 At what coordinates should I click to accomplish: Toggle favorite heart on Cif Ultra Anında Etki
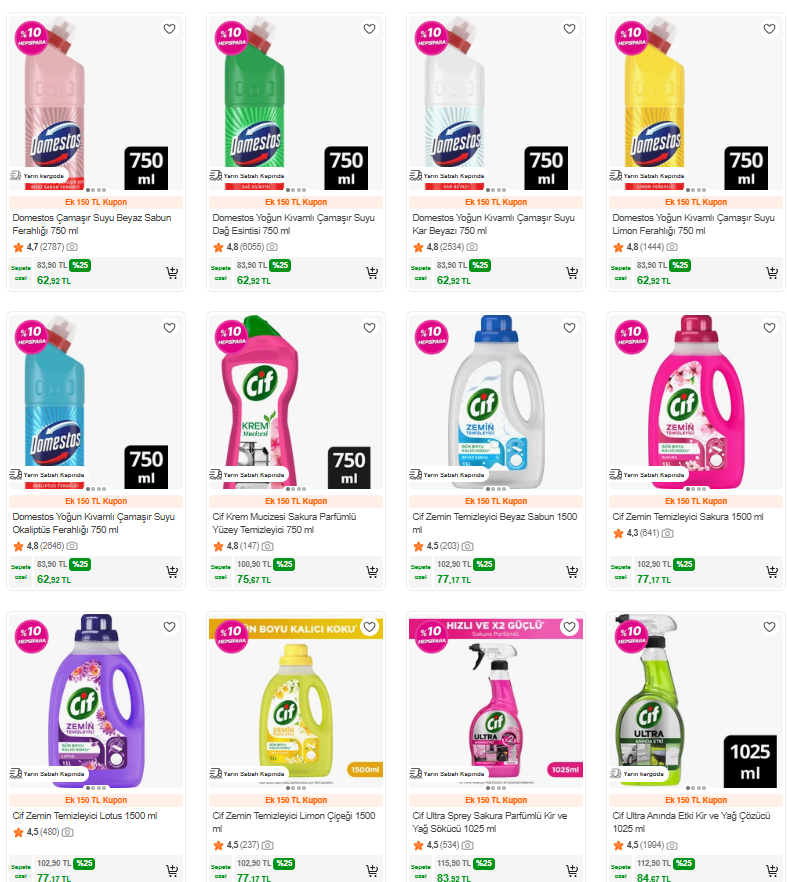pyautogui.click(x=769, y=627)
